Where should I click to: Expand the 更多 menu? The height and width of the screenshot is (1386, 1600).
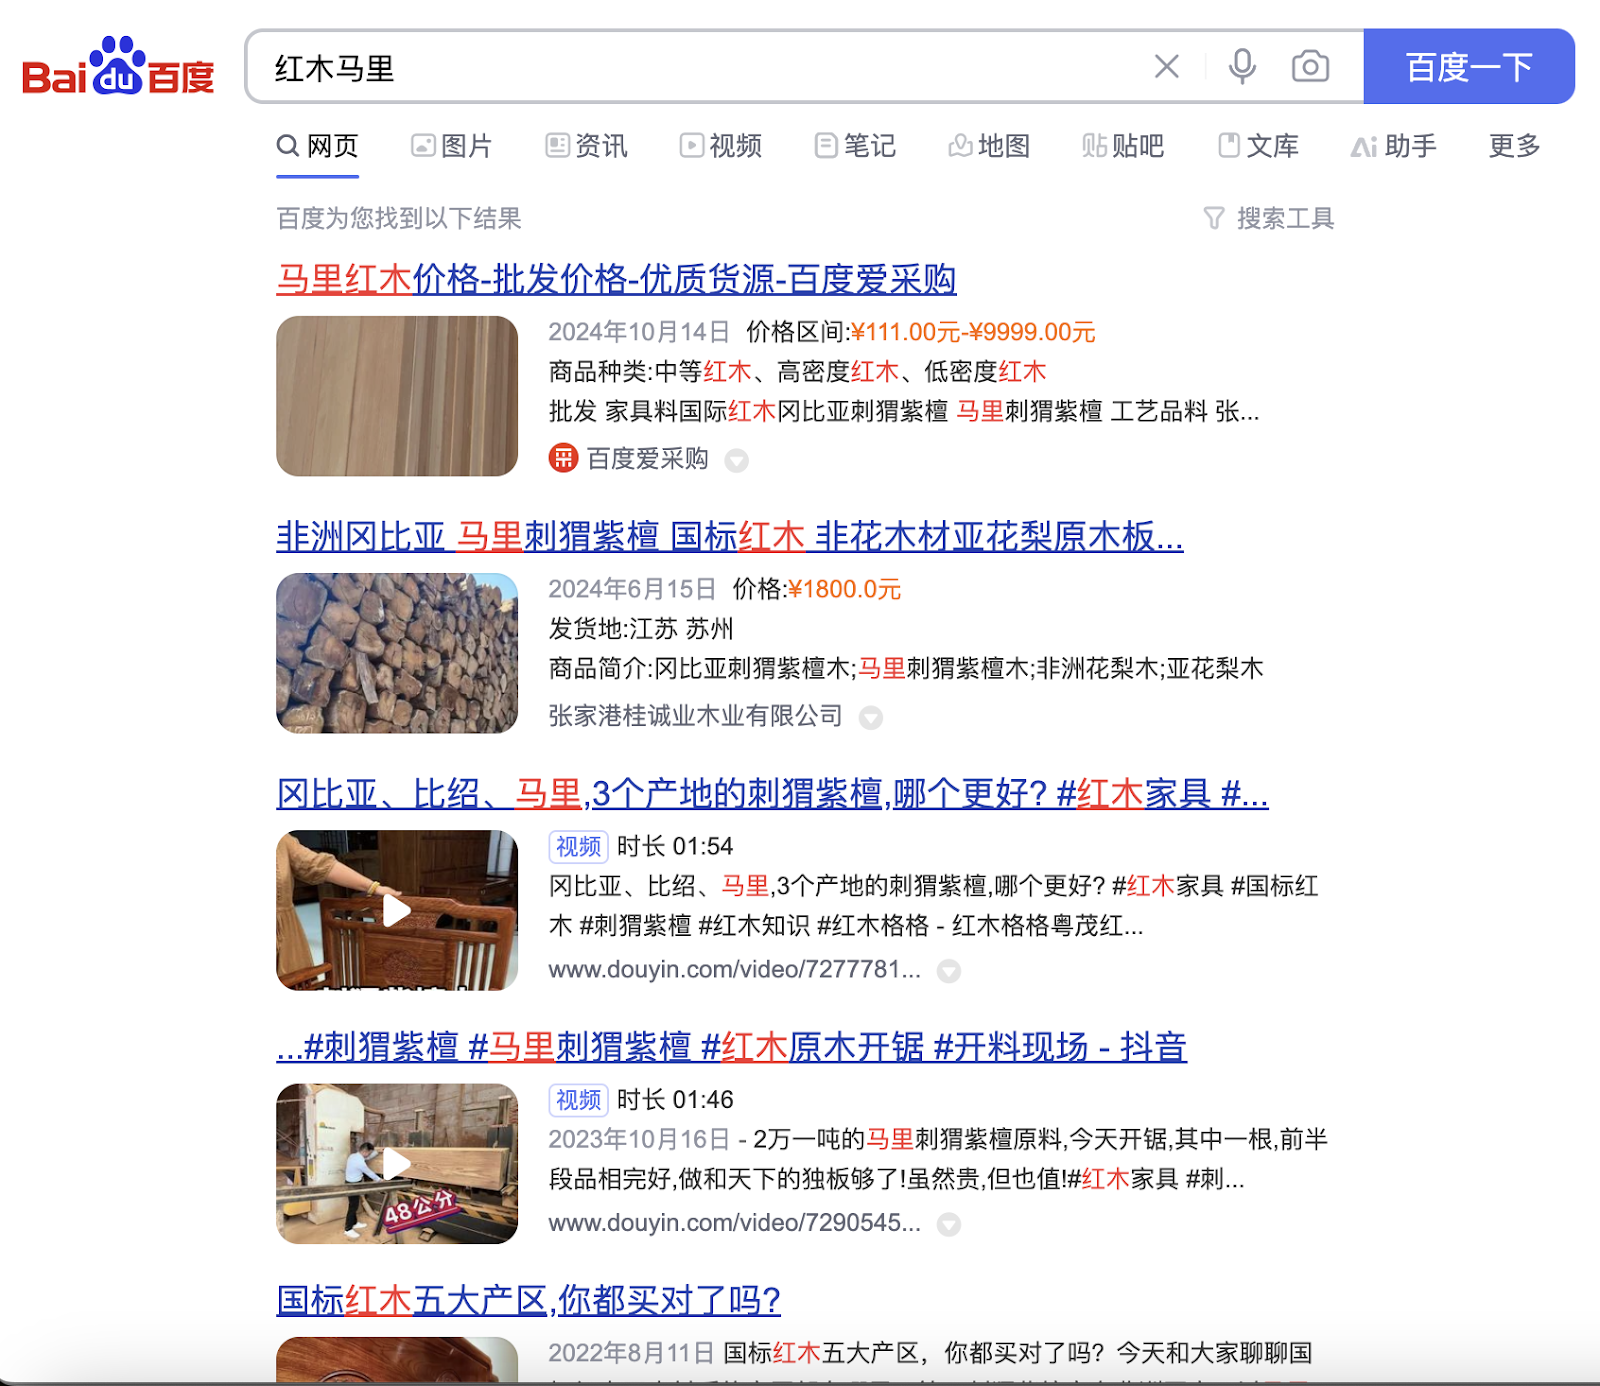pyautogui.click(x=1514, y=146)
